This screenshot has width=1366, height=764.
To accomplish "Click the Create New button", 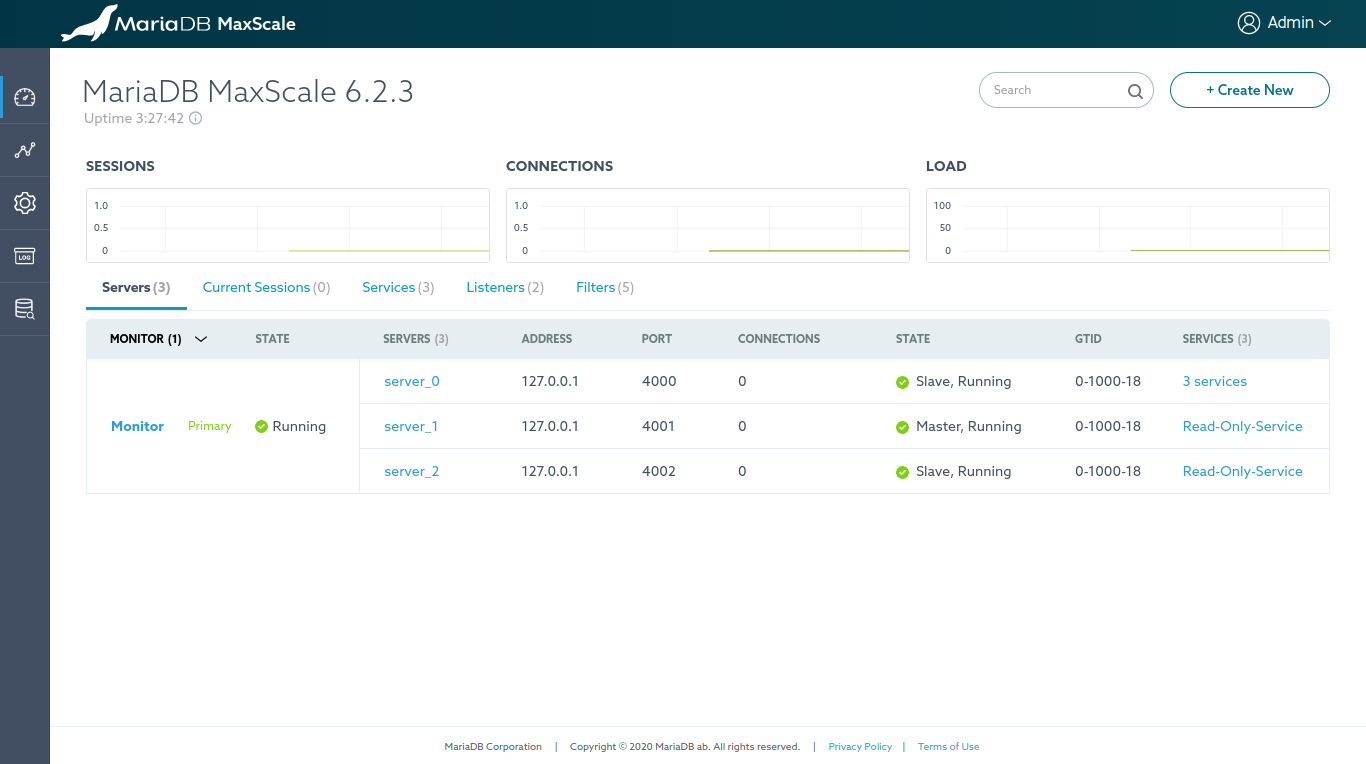I will pos(1249,90).
